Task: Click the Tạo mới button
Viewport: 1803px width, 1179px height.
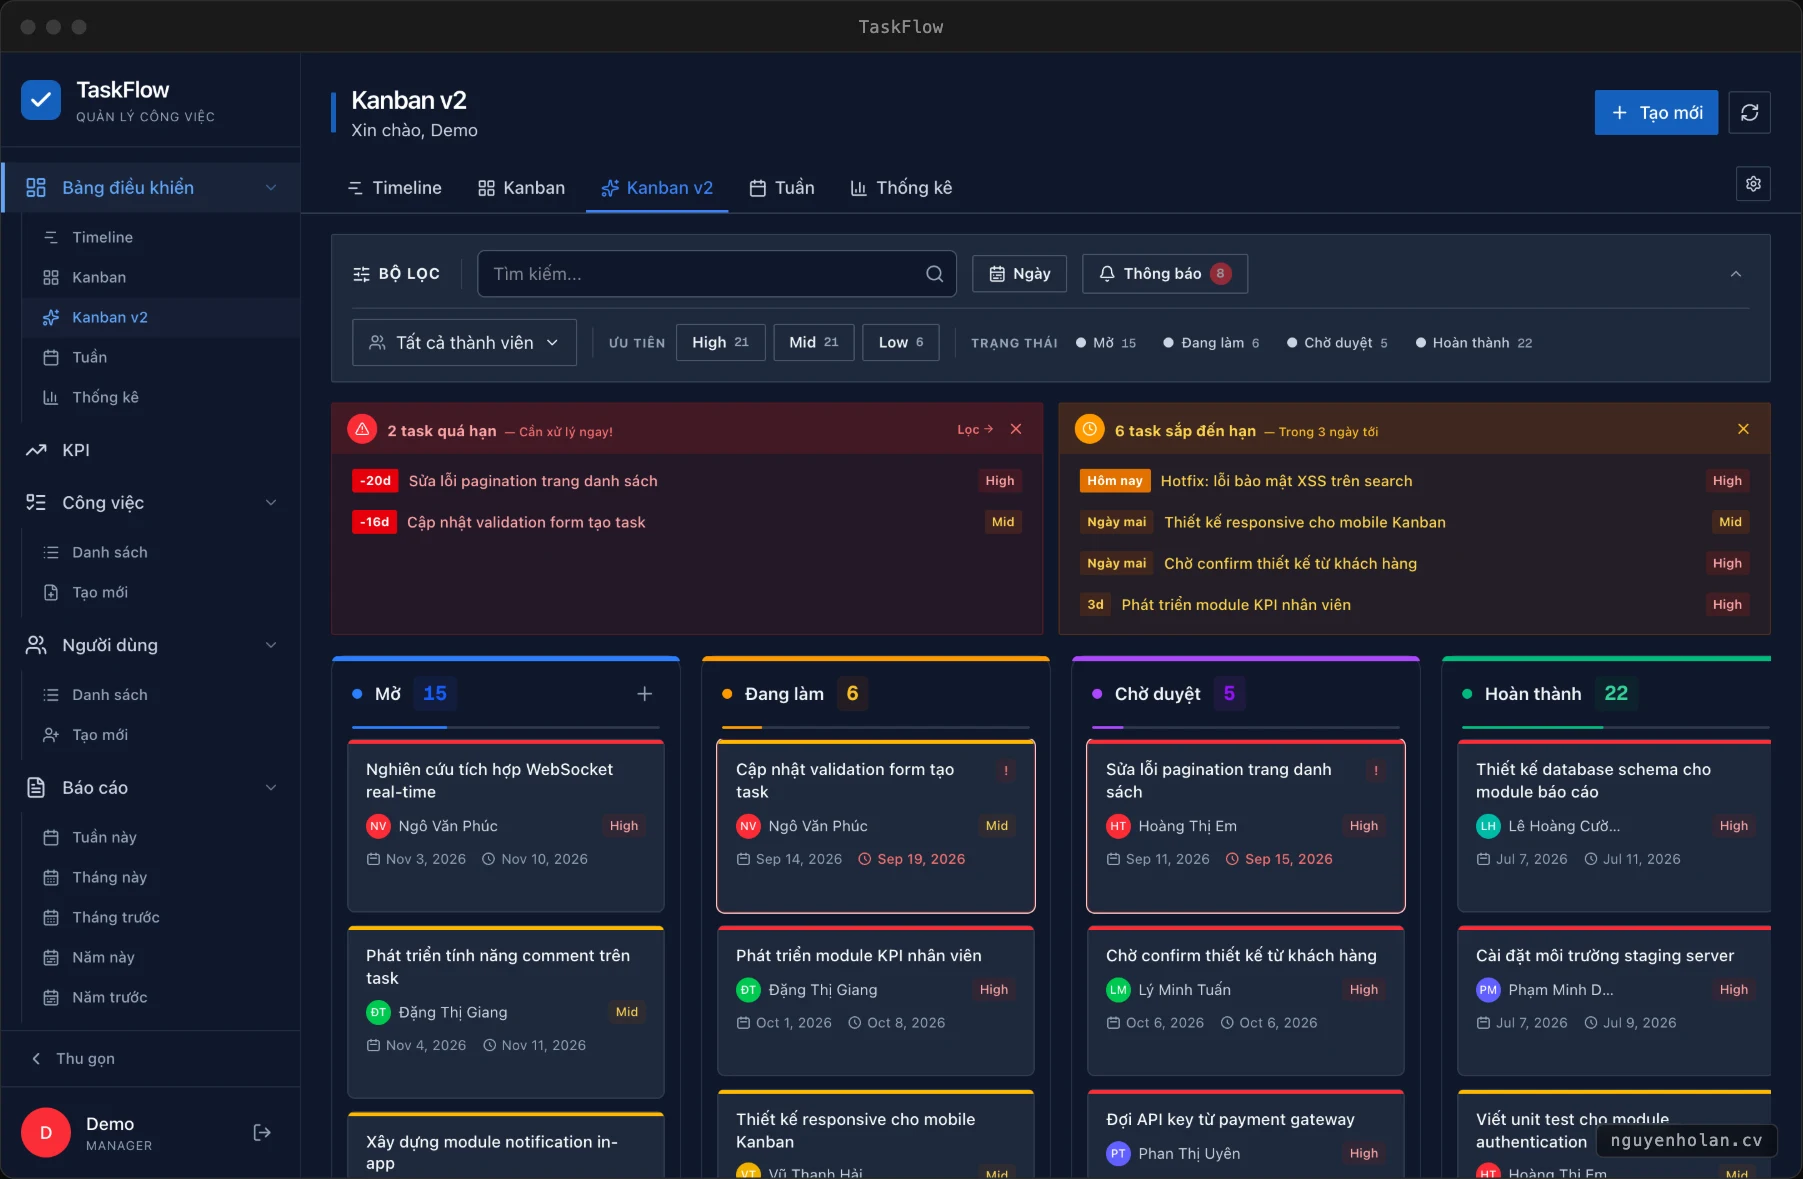Action: [1656, 113]
